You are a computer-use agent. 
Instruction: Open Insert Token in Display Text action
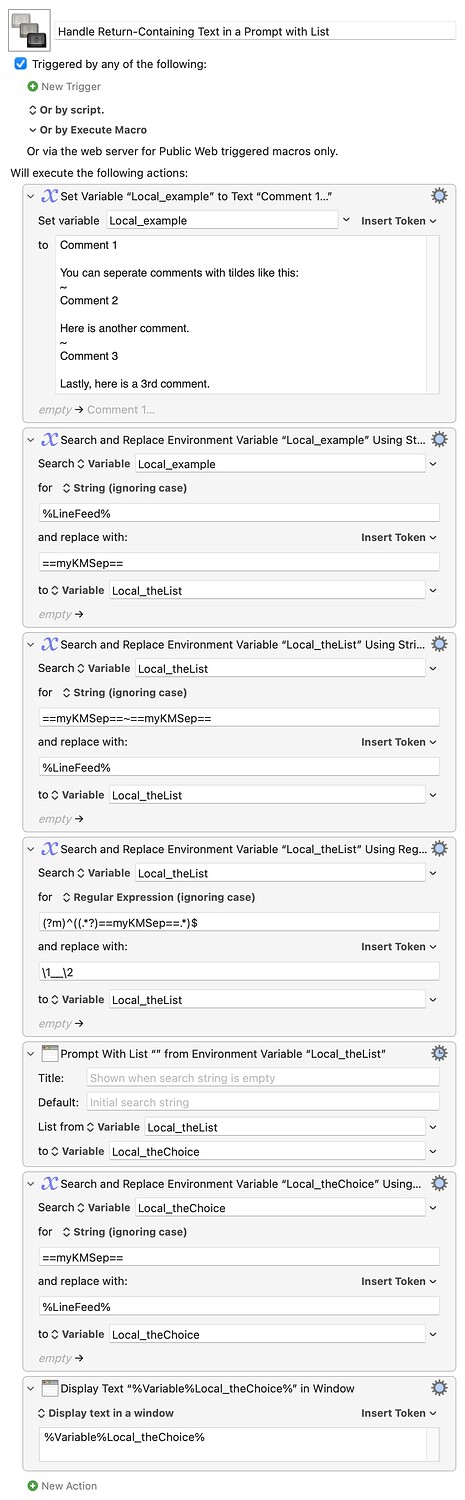click(x=398, y=1413)
